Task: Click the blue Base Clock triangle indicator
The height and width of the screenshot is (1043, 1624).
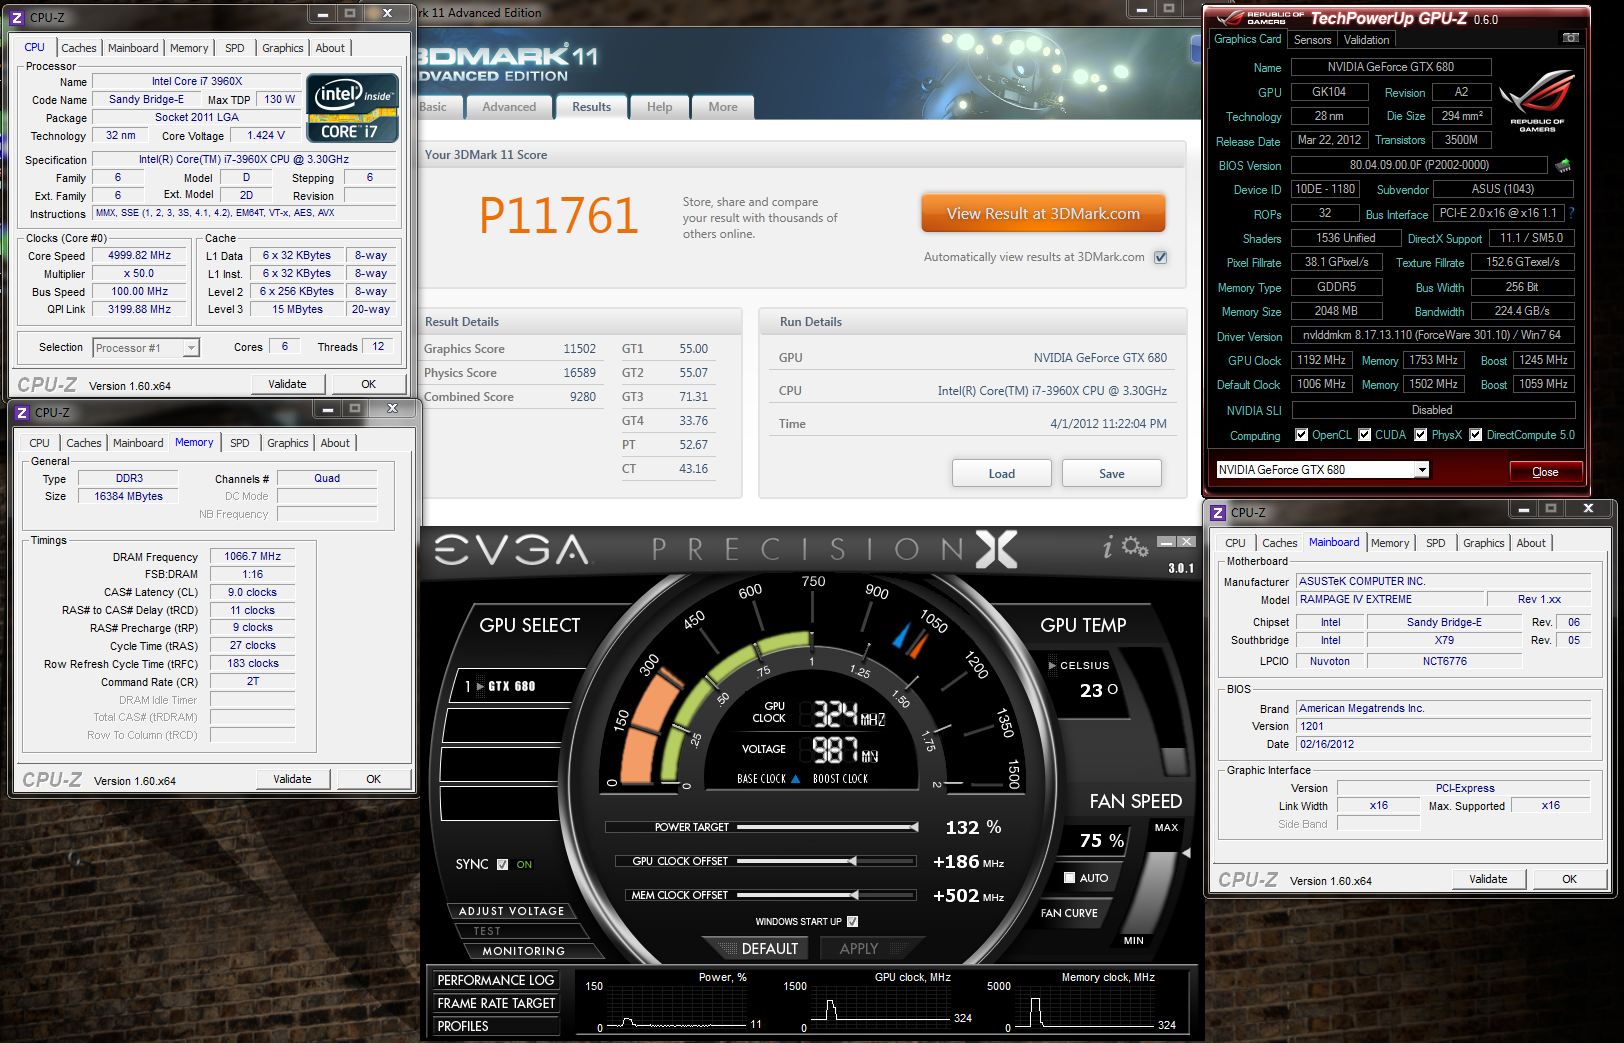Action: [795, 778]
